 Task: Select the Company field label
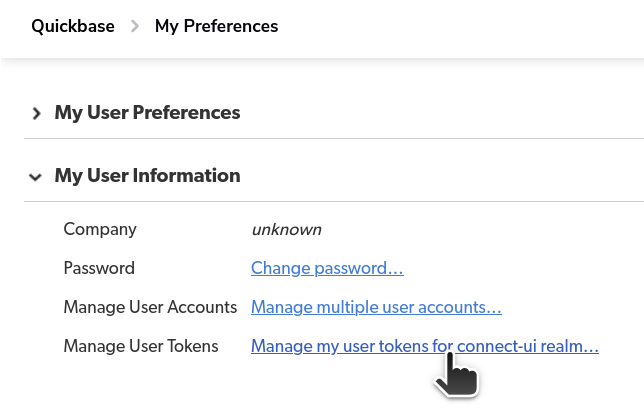tap(100, 229)
